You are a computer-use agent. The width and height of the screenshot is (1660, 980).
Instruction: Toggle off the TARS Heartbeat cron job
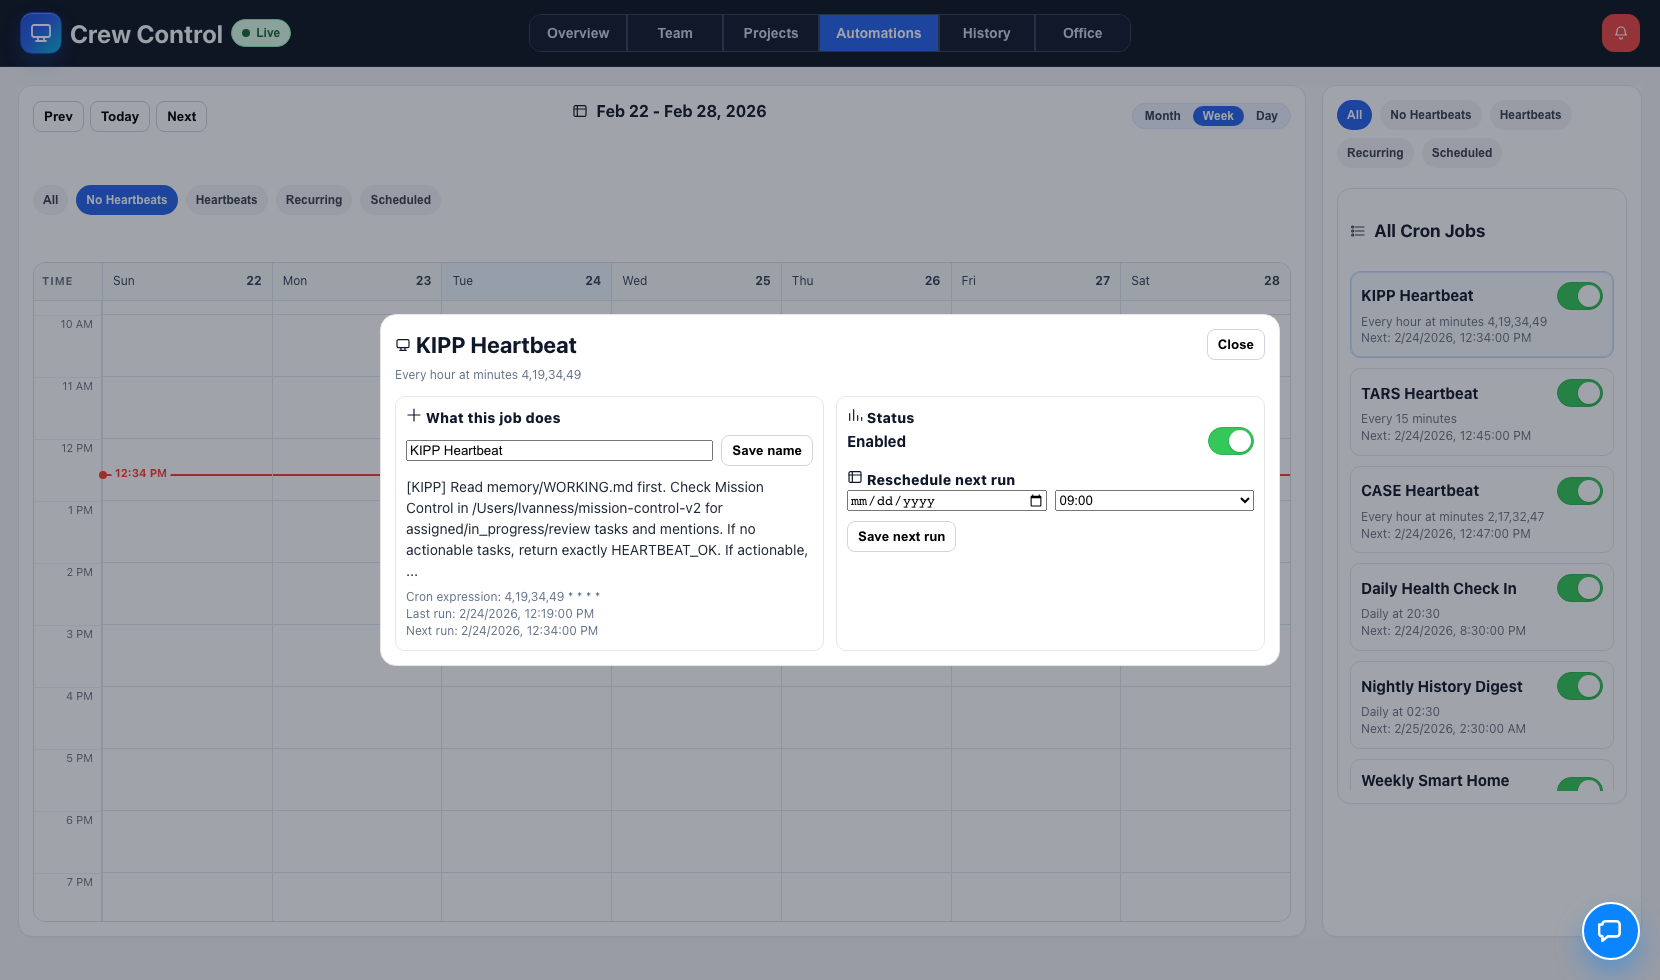[1579, 393]
